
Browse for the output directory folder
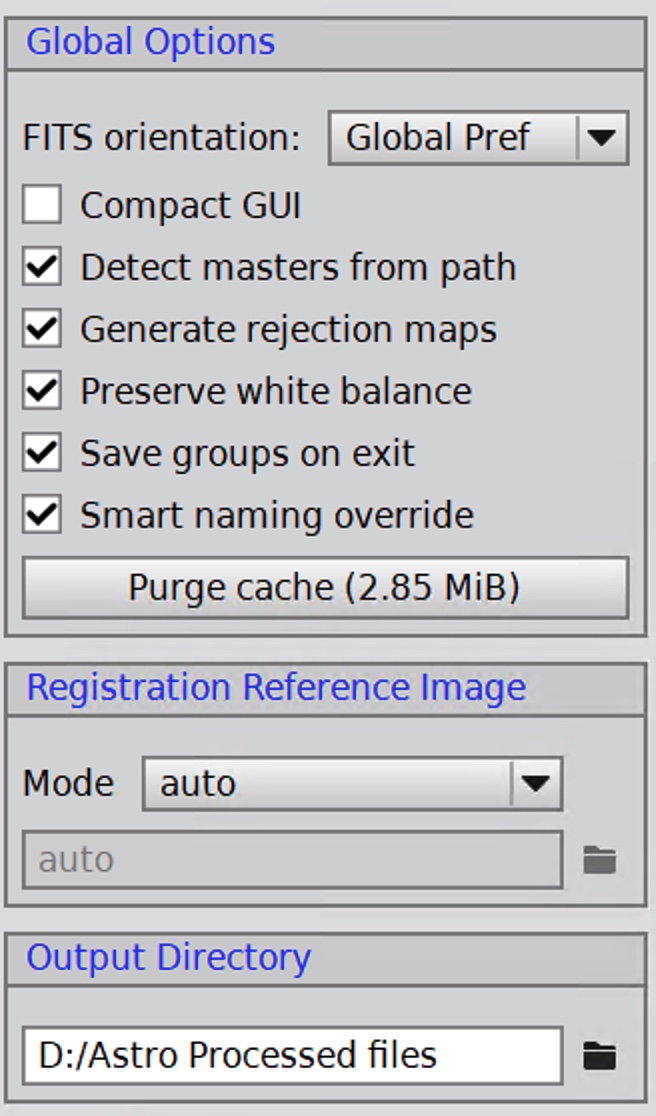tap(599, 1056)
